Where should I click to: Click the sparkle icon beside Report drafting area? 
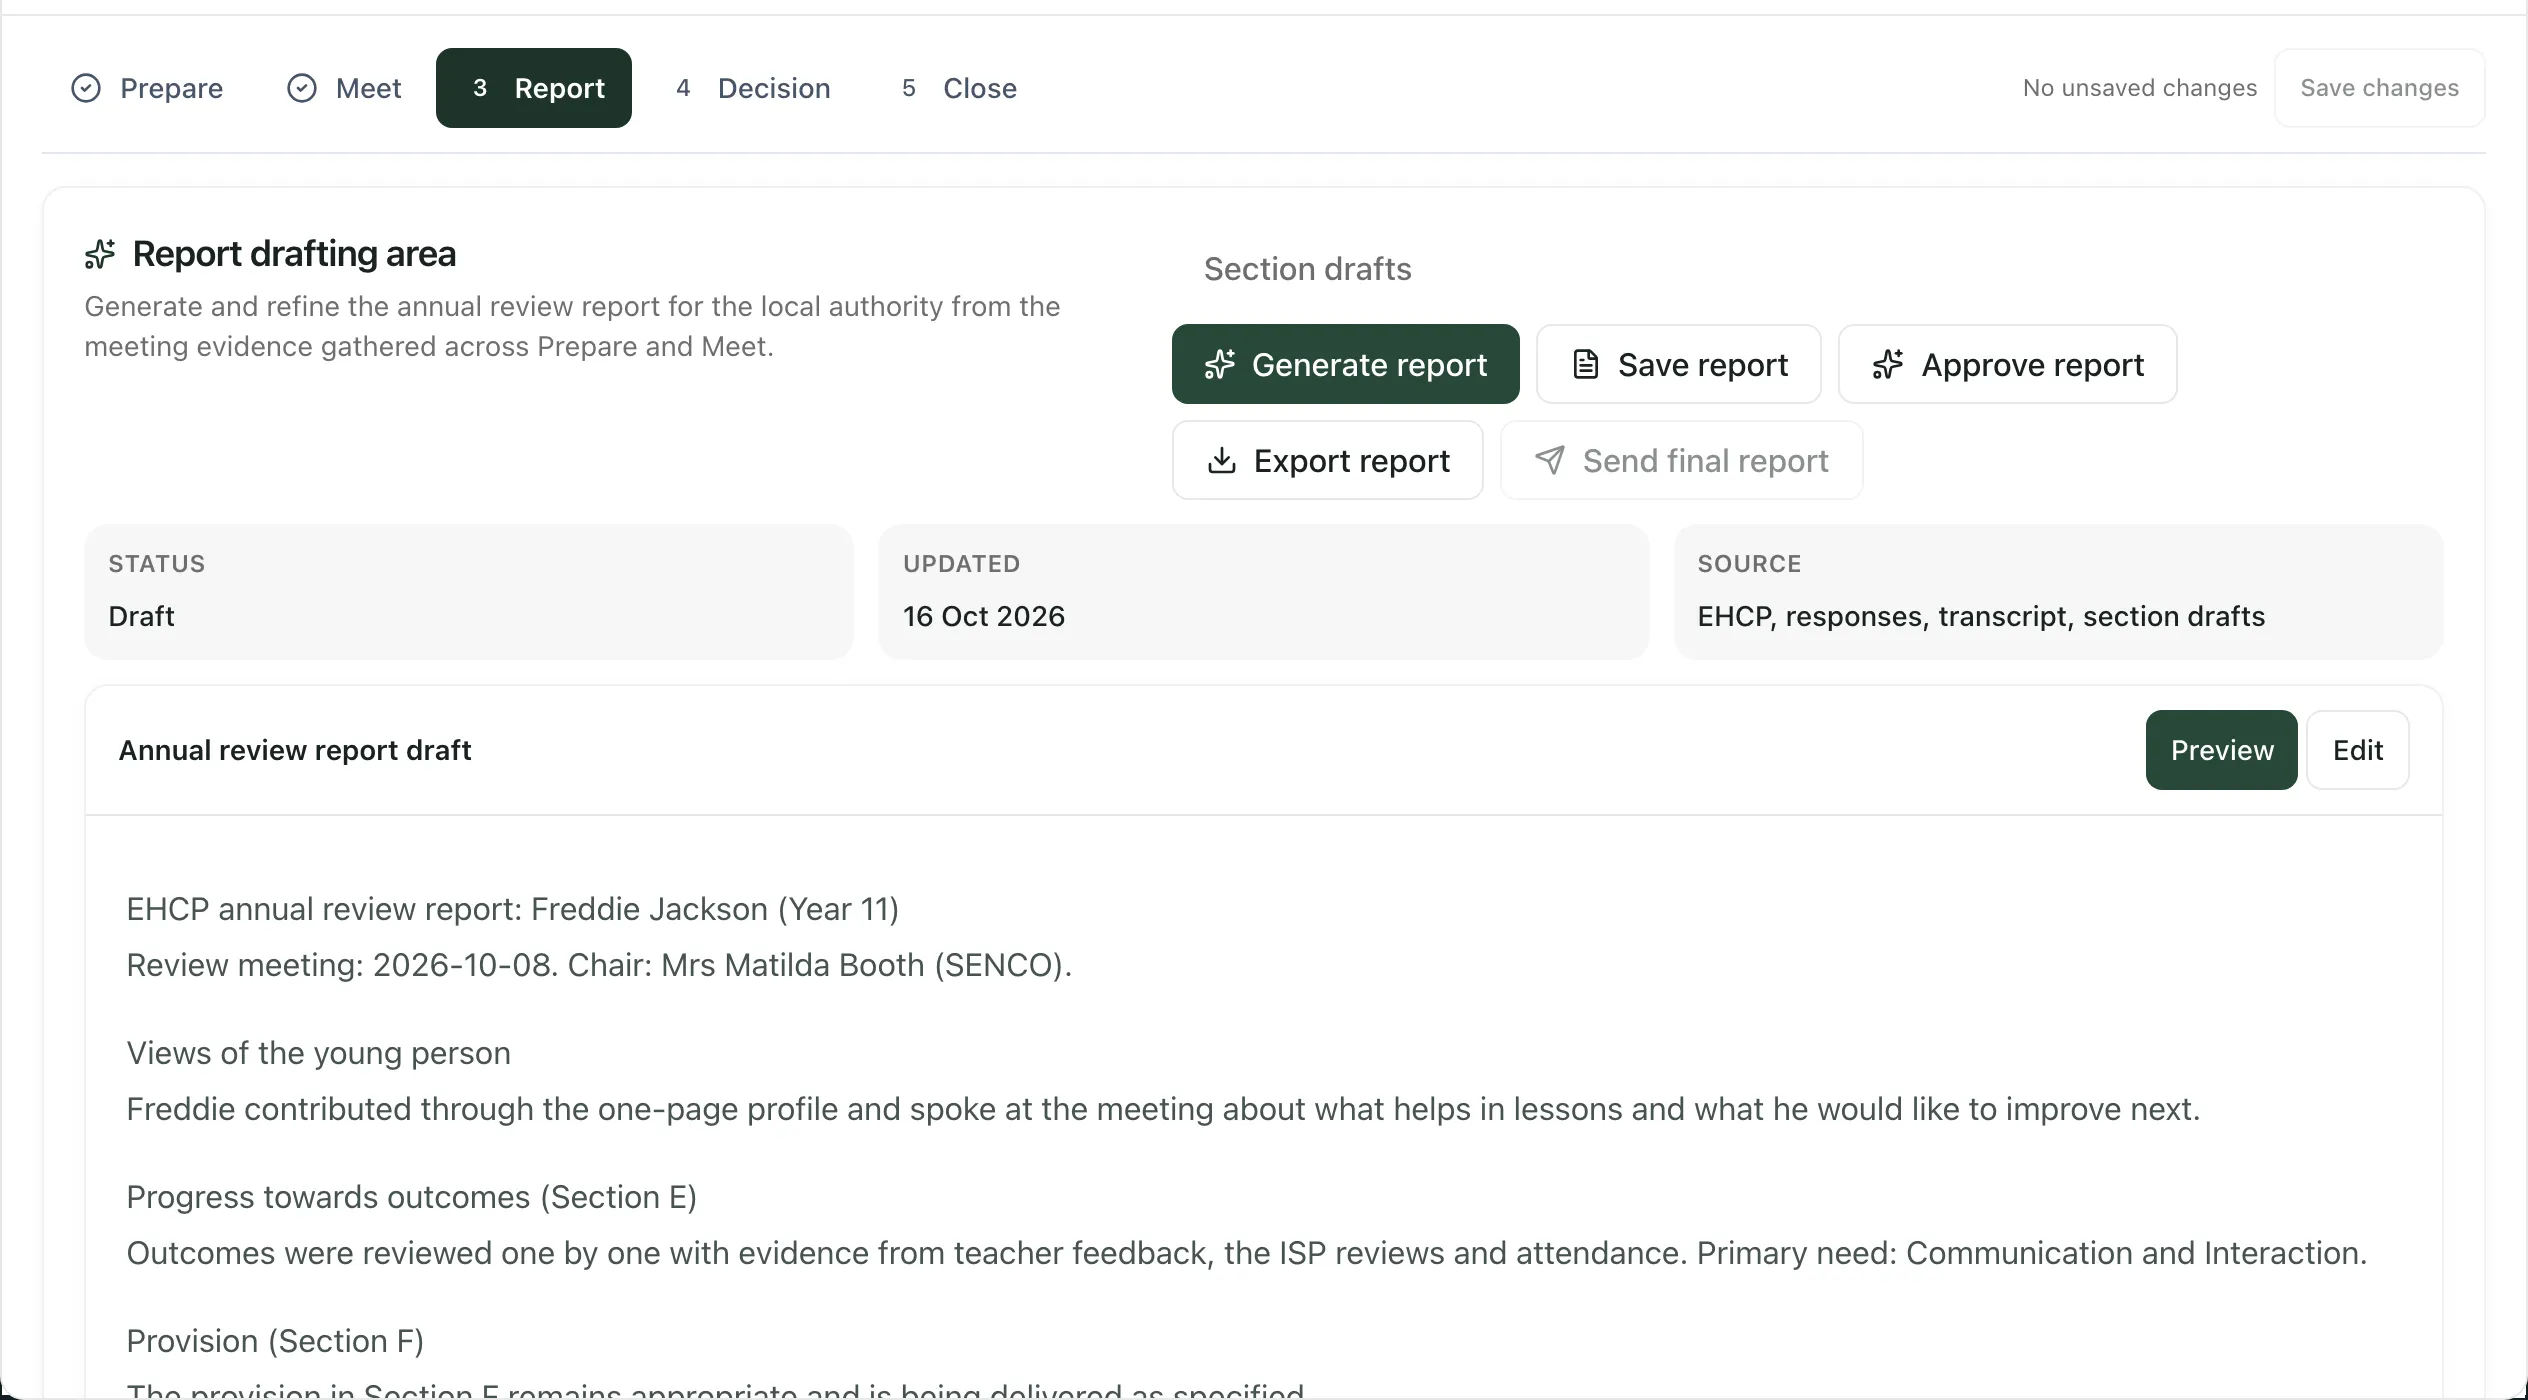[x=100, y=254]
